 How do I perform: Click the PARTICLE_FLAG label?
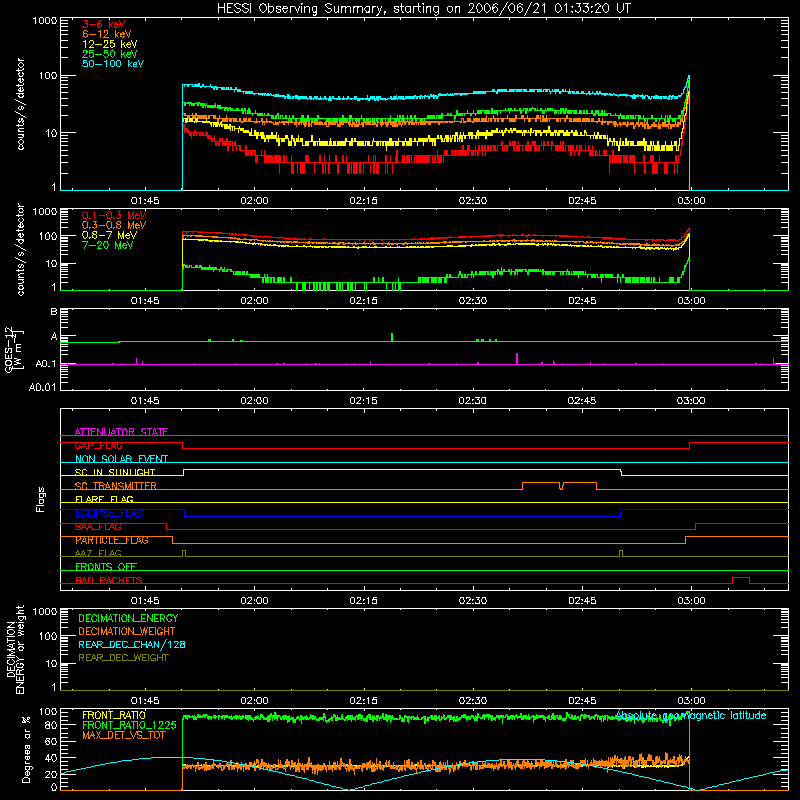point(112,540)
